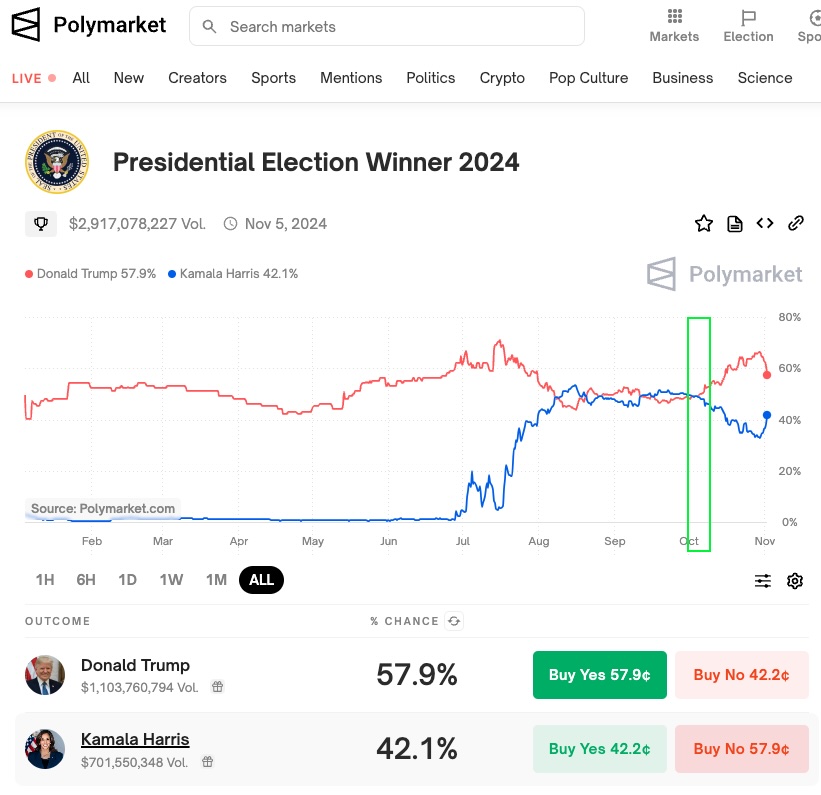
Task: Select the 1W time range
Action: coord(171,580)
